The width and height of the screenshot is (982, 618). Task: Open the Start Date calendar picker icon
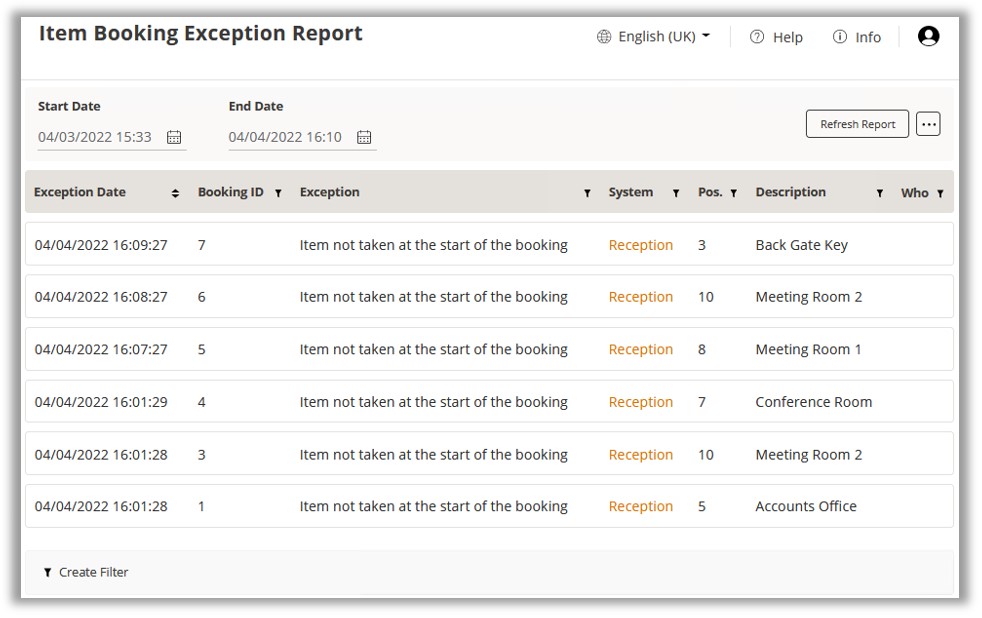(x=174, y=138)
